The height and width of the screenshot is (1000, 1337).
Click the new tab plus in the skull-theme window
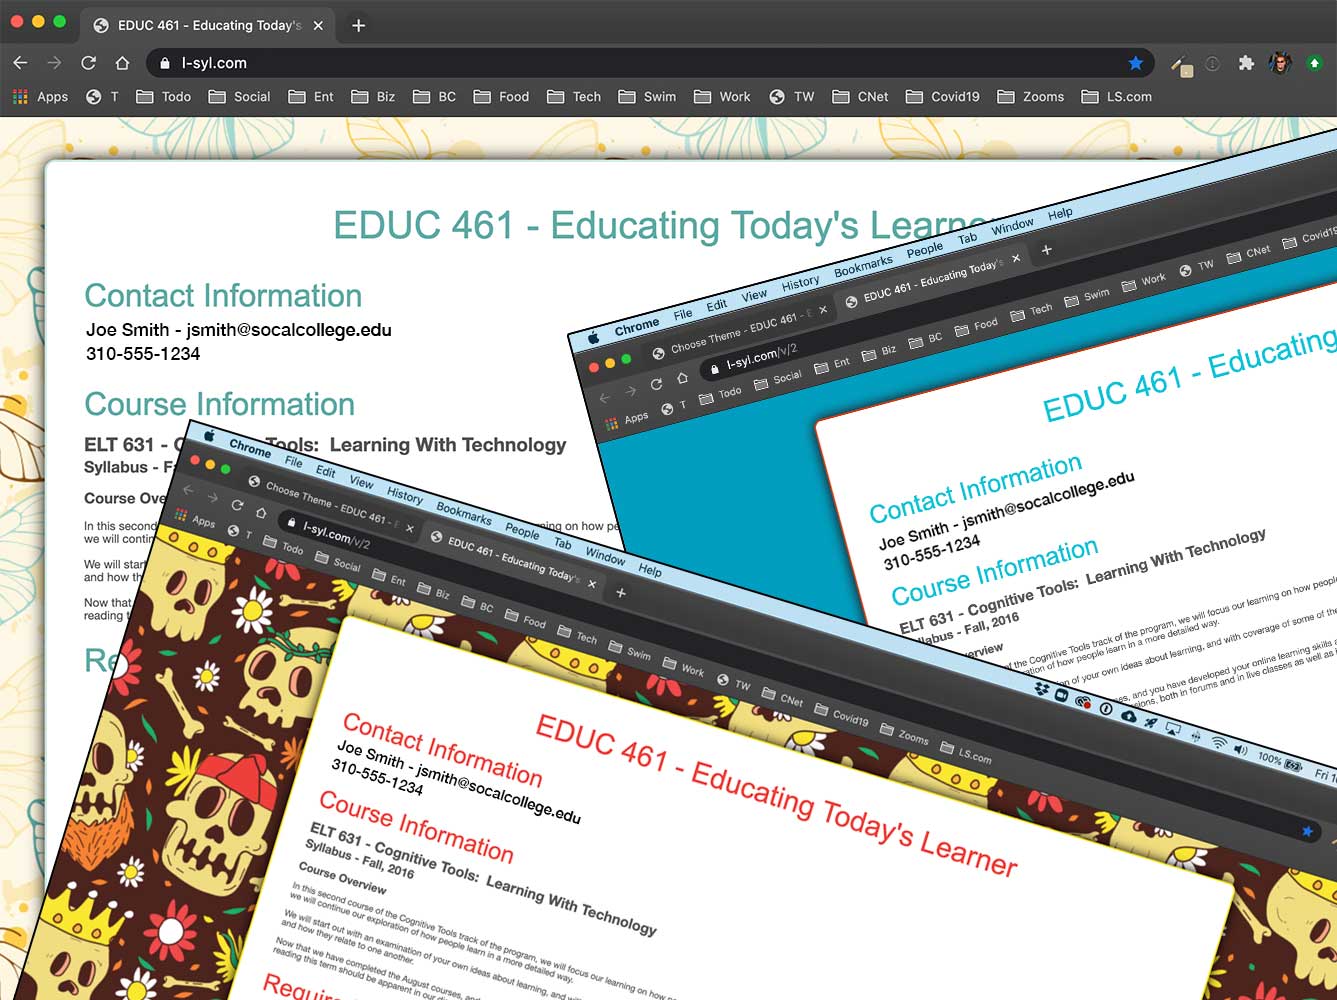[620, 593]
